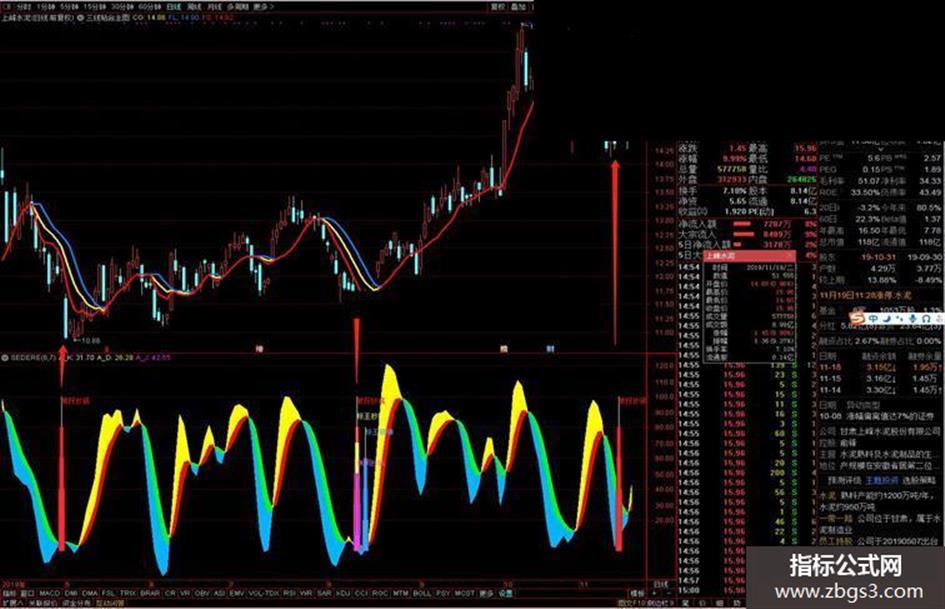Open the 更多 indicators list
Viewport: 945px width, 609px height.
[x=486, y=593]
